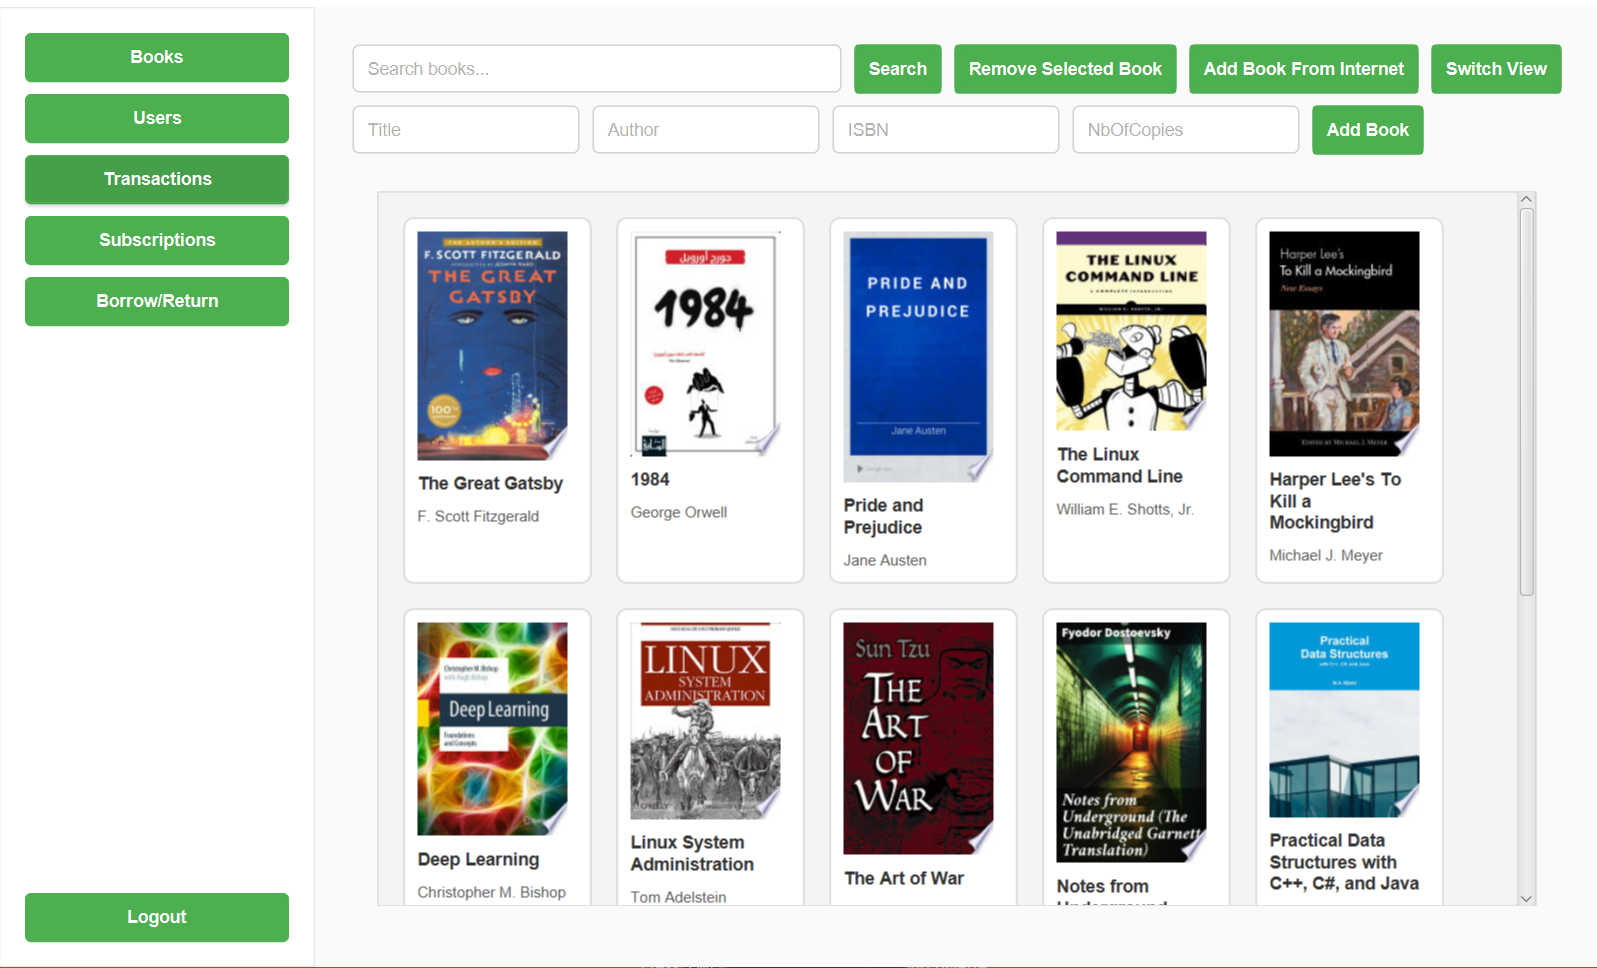Click title 'Harper Lee's To Kill a Mockingbird'
The image size is (1597, 968).
[x=1335, y=501]
